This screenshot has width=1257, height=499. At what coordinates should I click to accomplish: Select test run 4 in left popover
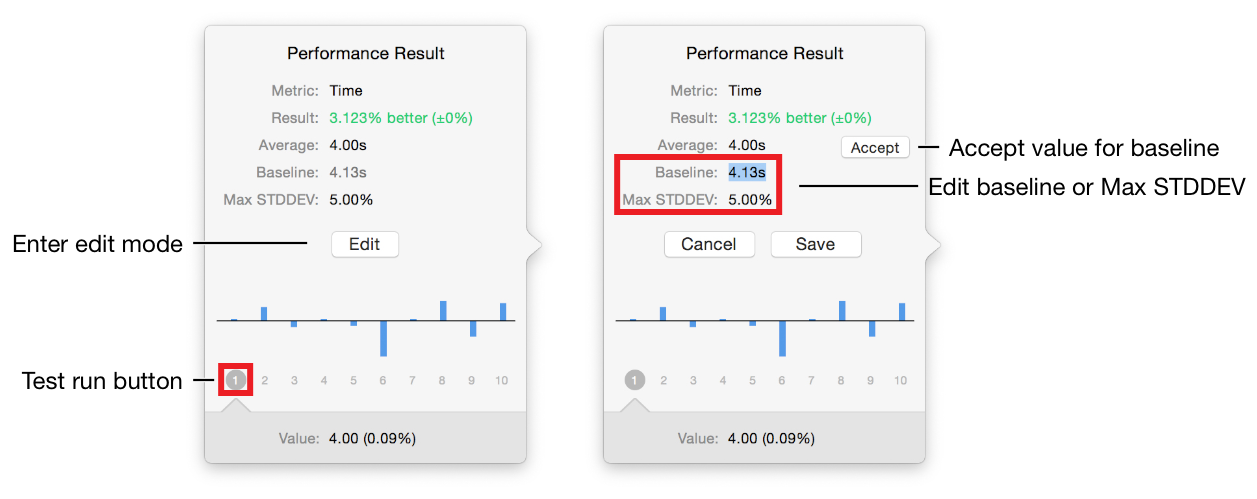click(324, 381)
